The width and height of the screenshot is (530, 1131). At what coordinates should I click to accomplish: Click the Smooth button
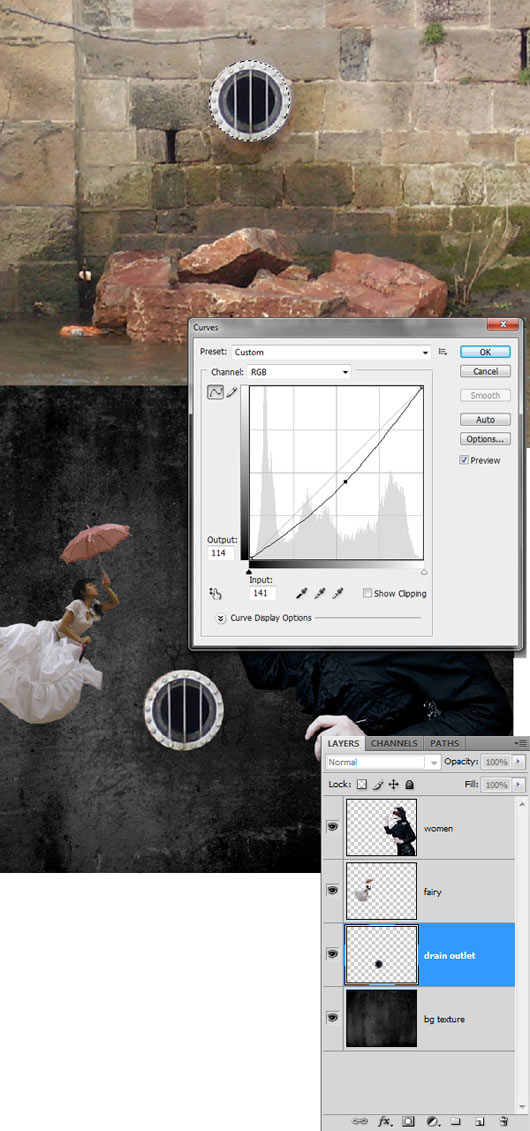[x=485, y=395]
